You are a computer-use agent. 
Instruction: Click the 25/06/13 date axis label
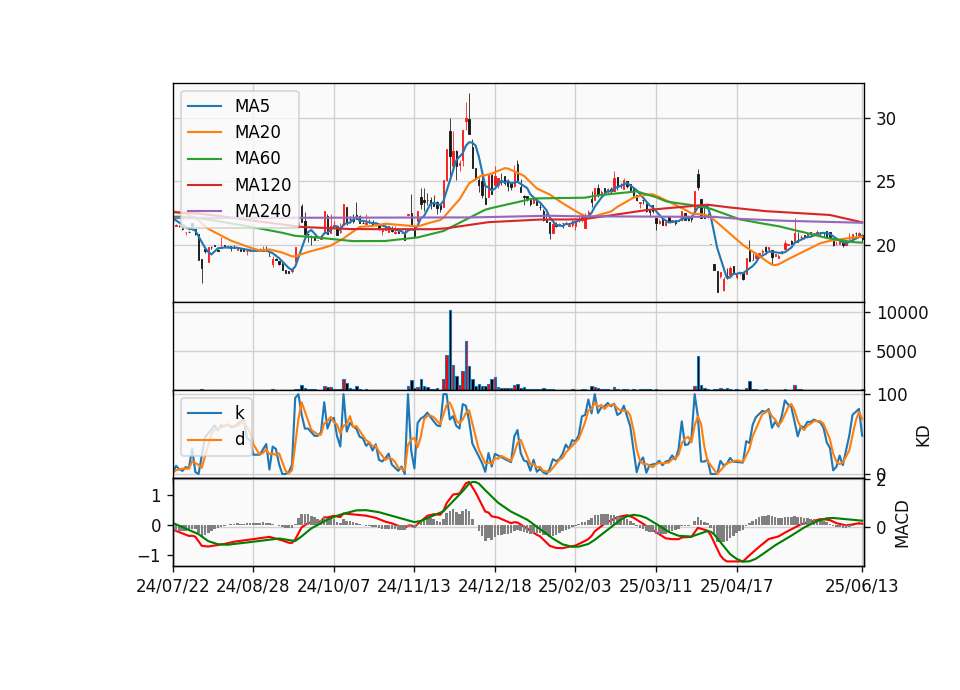(x=861, y=586)
